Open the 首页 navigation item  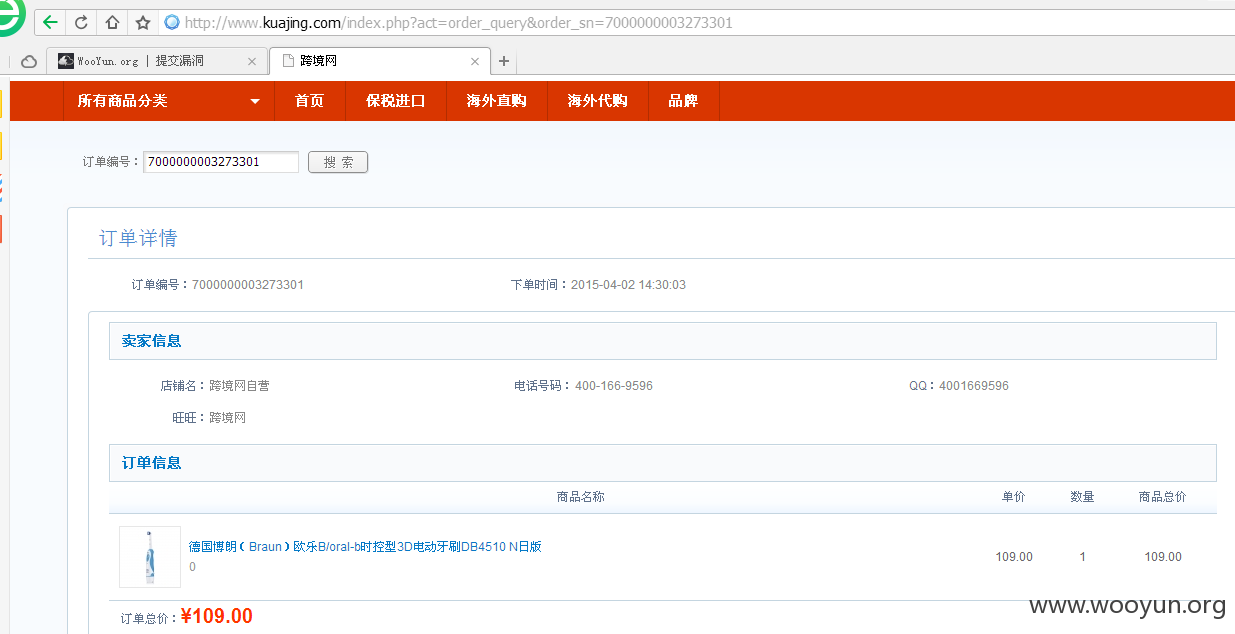click(x=309, y=101)
